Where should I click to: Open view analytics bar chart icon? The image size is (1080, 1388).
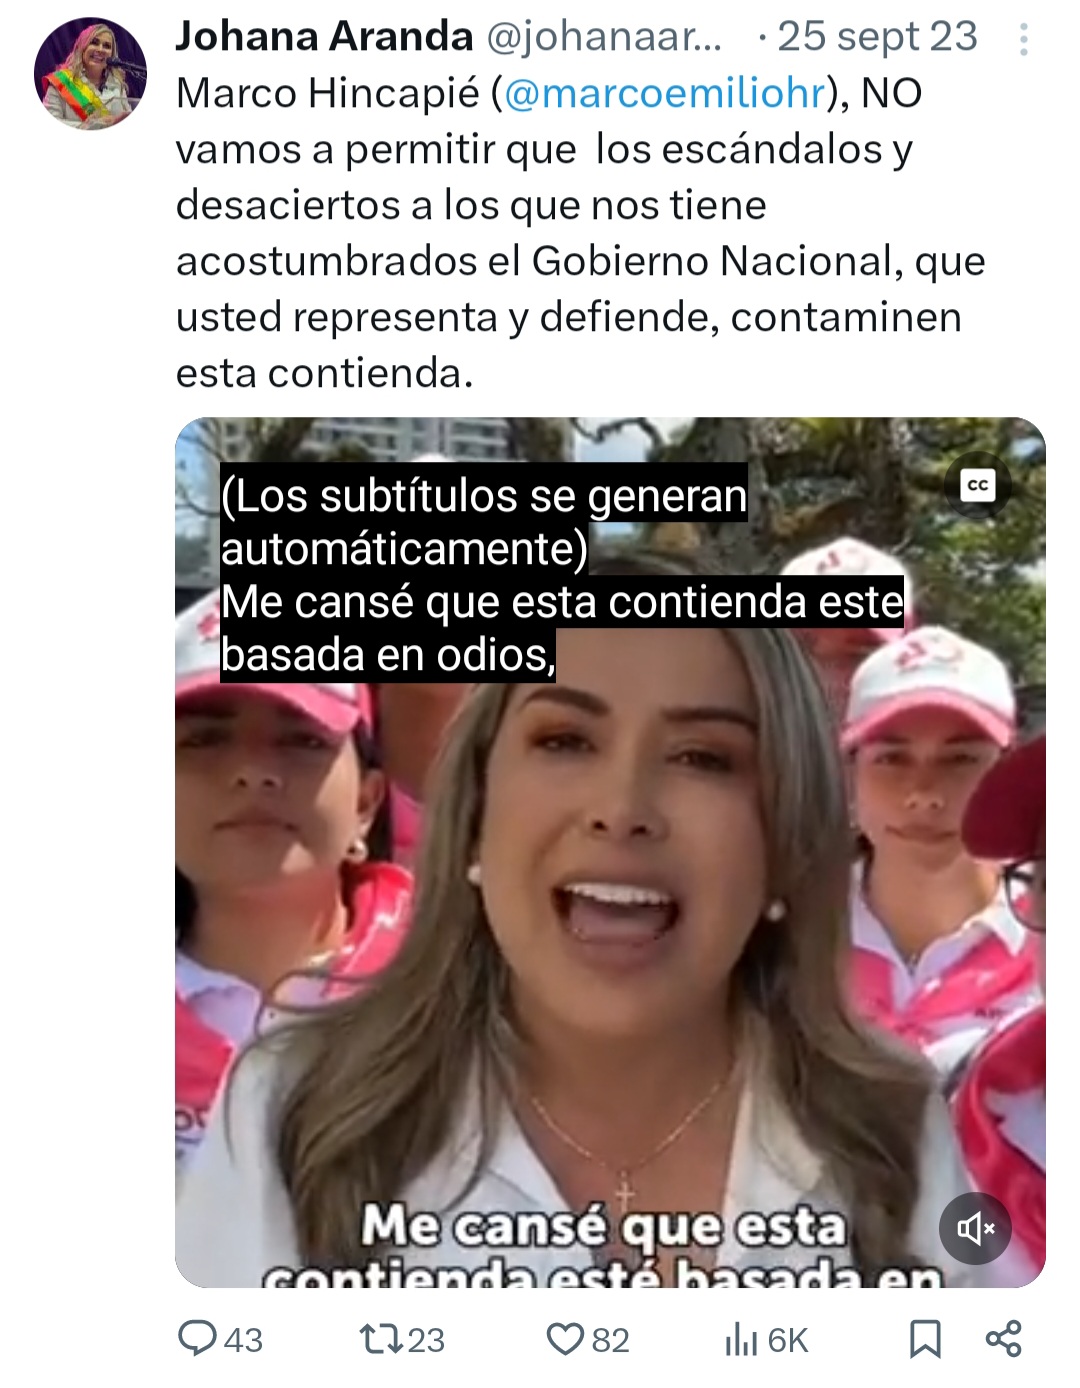[741, 1339]
